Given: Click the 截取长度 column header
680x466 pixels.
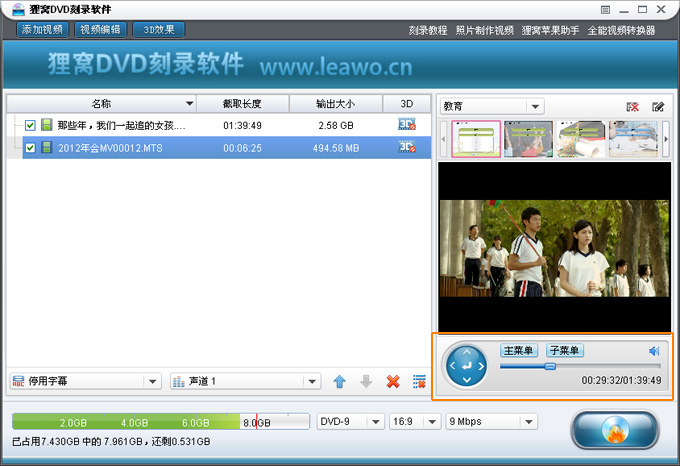Looking at the screenshot, I should tap(242, 104).
